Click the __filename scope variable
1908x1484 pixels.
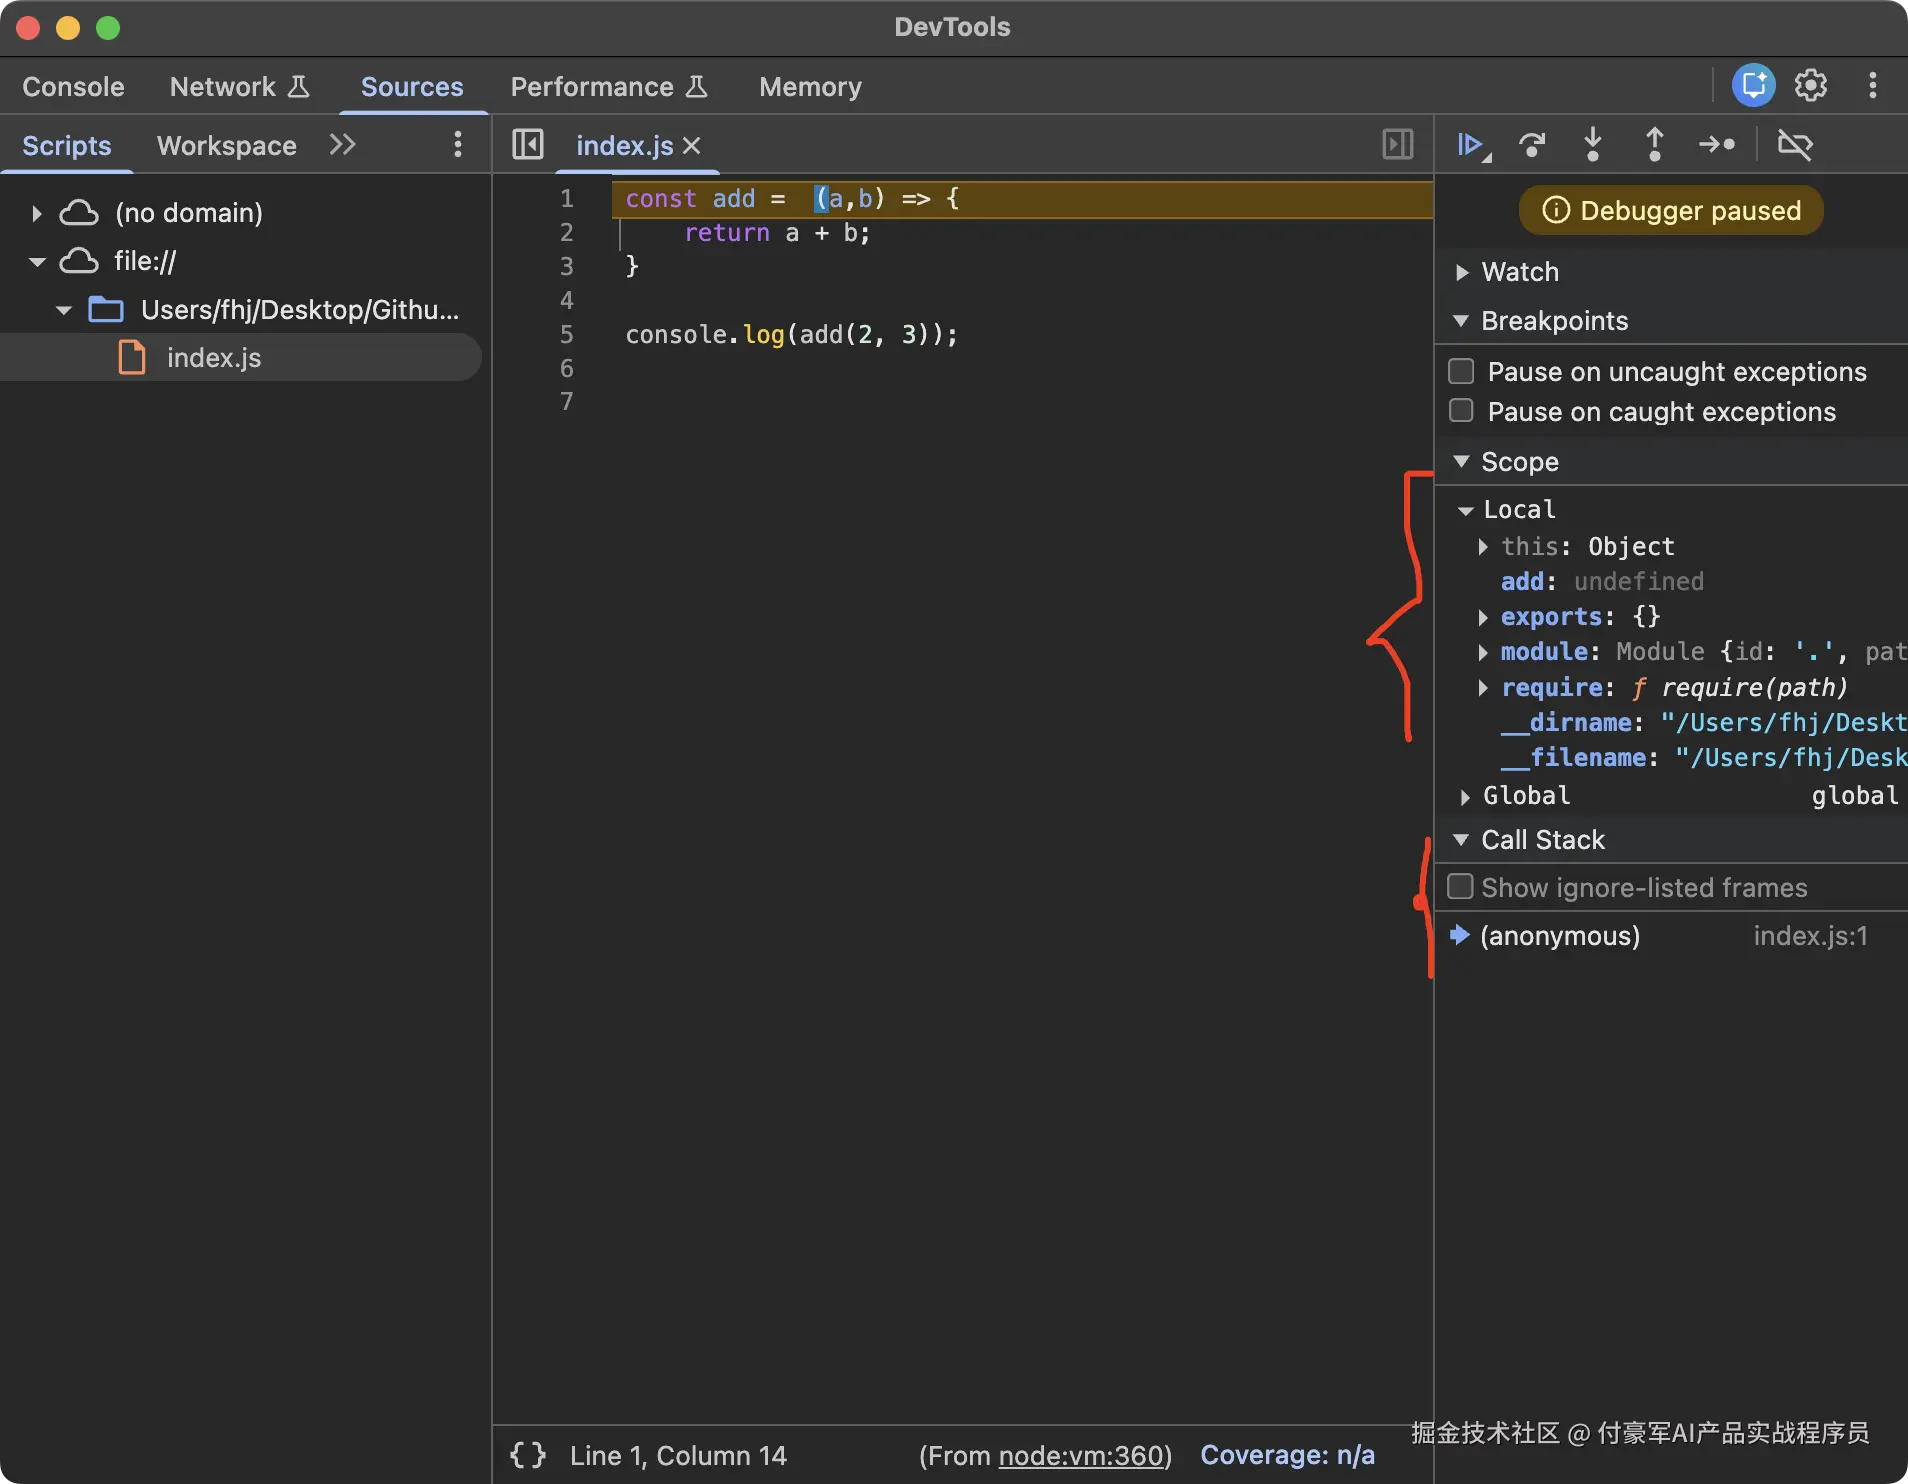click(1704, 758)
